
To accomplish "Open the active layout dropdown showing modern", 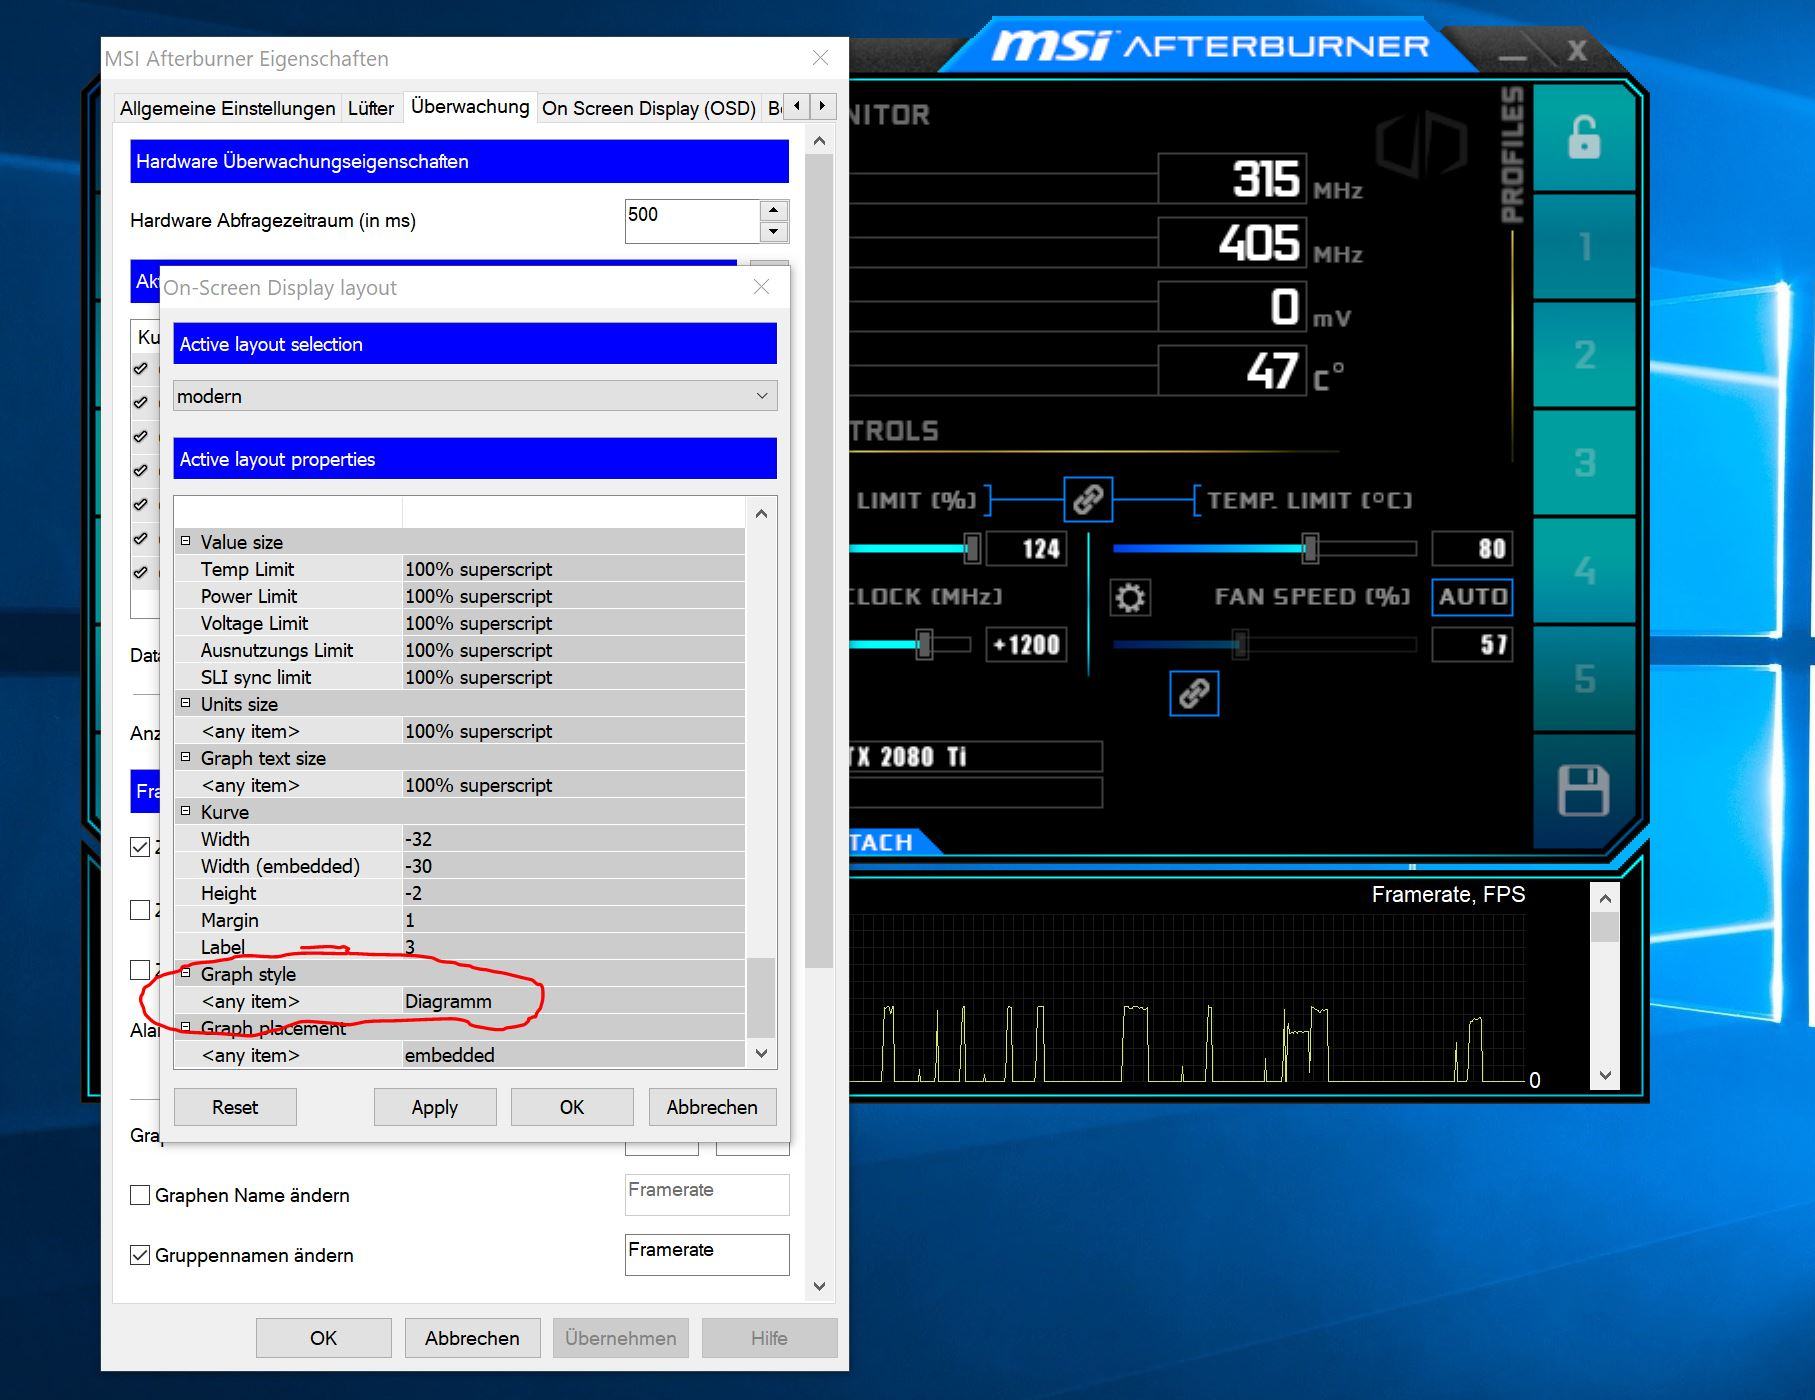I will tap(475, 396).
